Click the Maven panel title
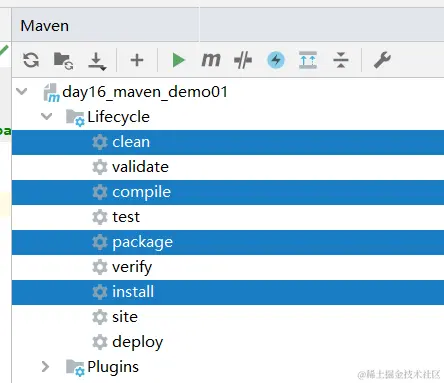 44,26
